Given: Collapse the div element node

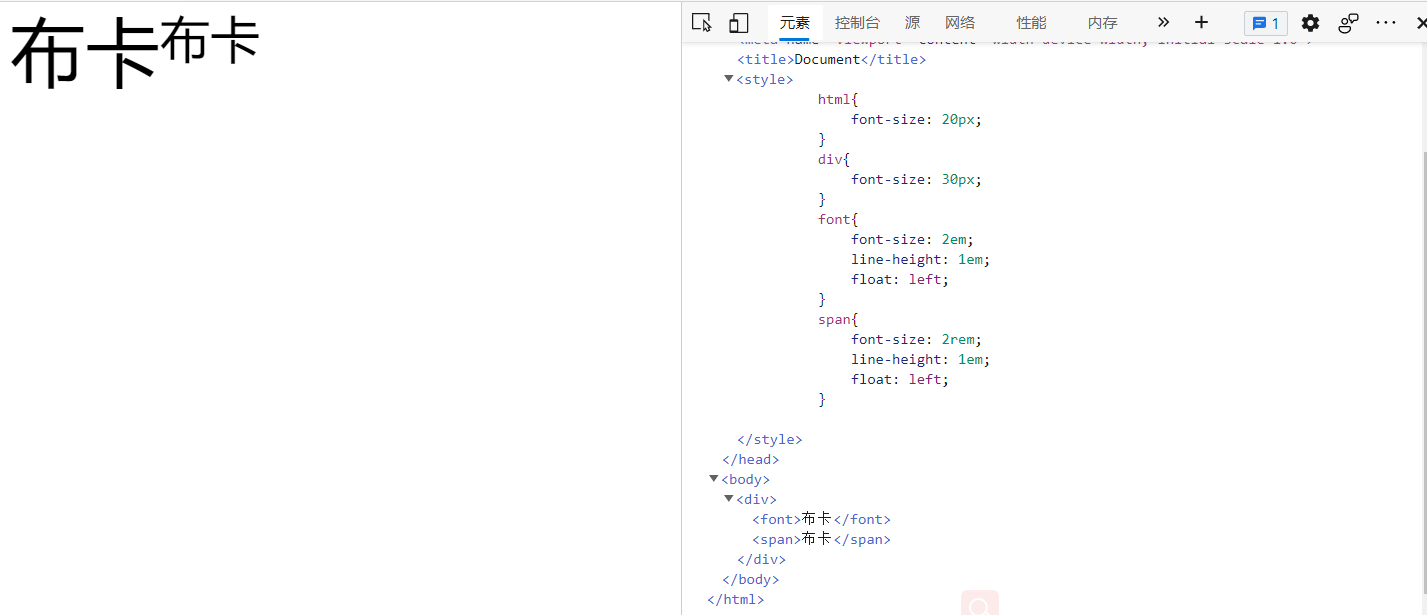Looking at the screenshot, I should pyautogui.click(x=729, y=499).
